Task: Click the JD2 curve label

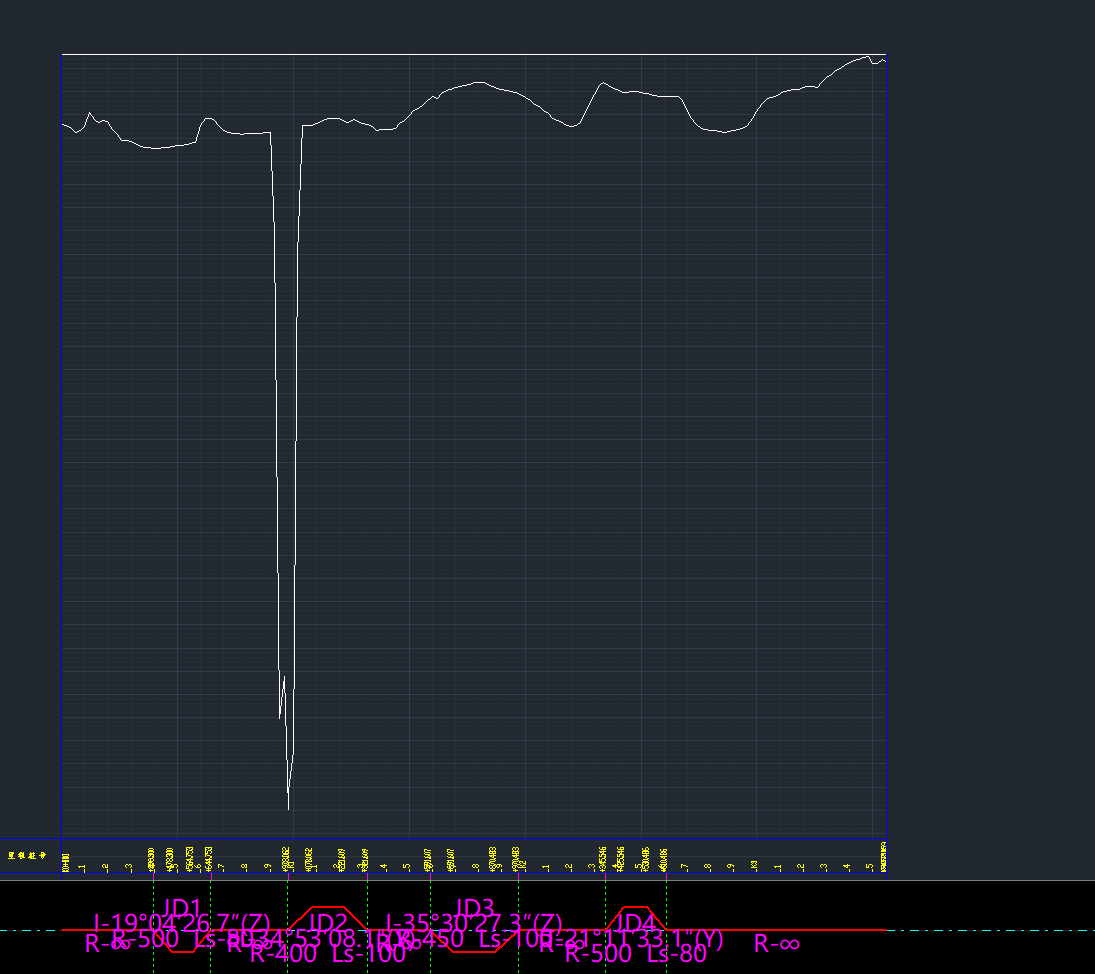Action: click(328, 922)
